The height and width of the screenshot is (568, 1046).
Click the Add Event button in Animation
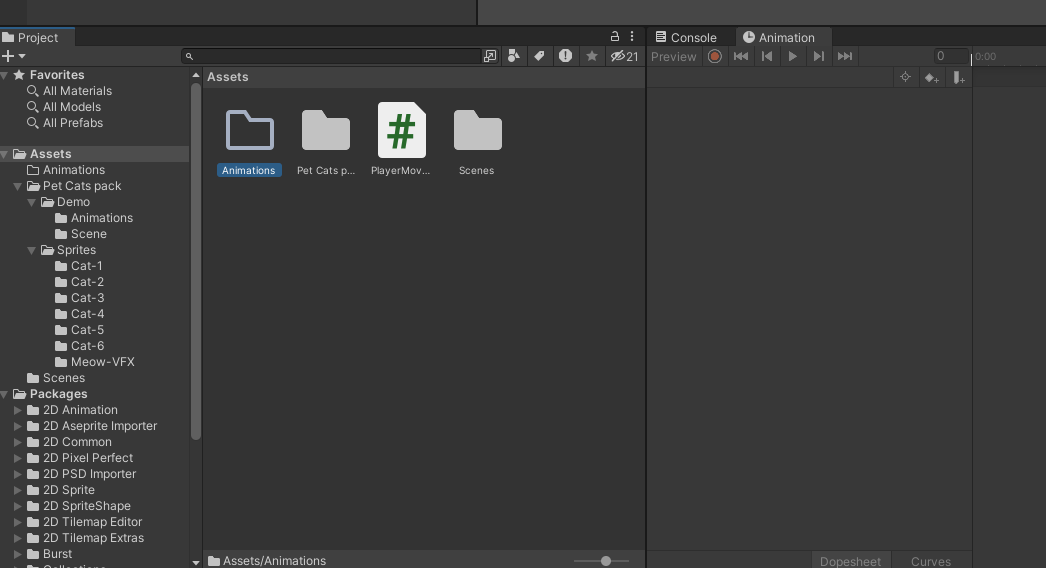point(958,77)
